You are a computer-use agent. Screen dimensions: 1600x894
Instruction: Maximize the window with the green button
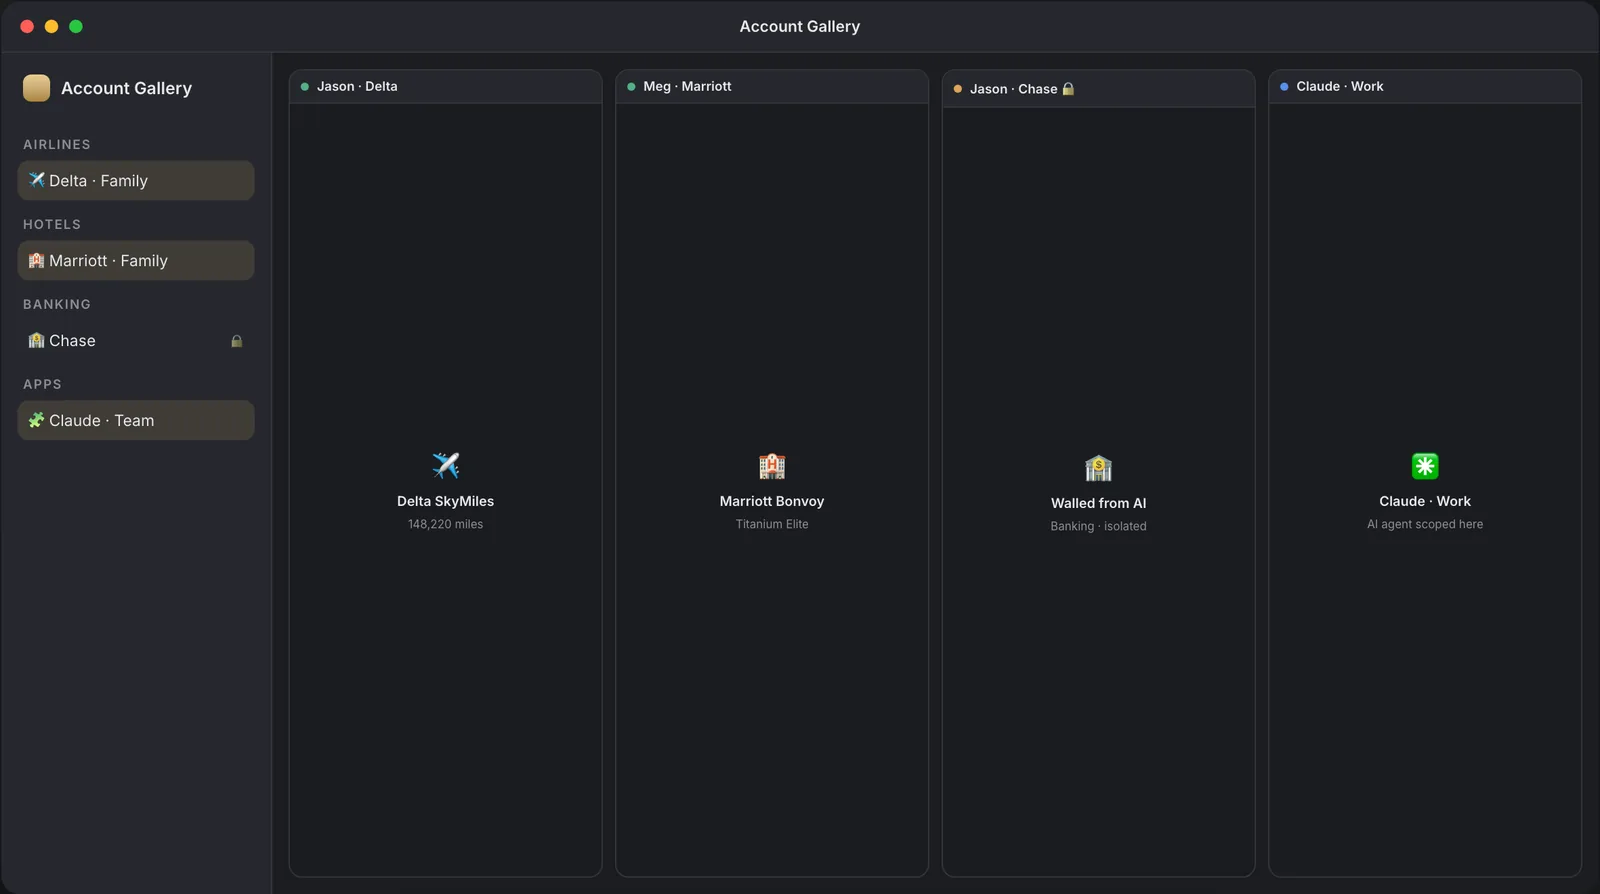(76, 26)
